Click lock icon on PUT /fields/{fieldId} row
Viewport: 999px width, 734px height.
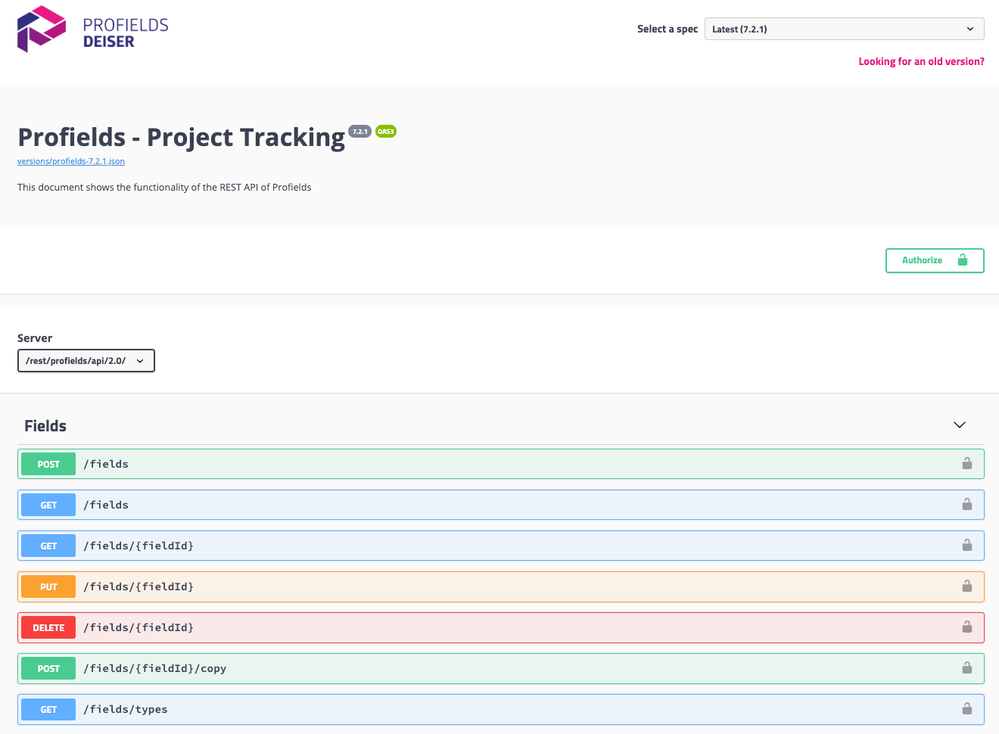(967, 586)
